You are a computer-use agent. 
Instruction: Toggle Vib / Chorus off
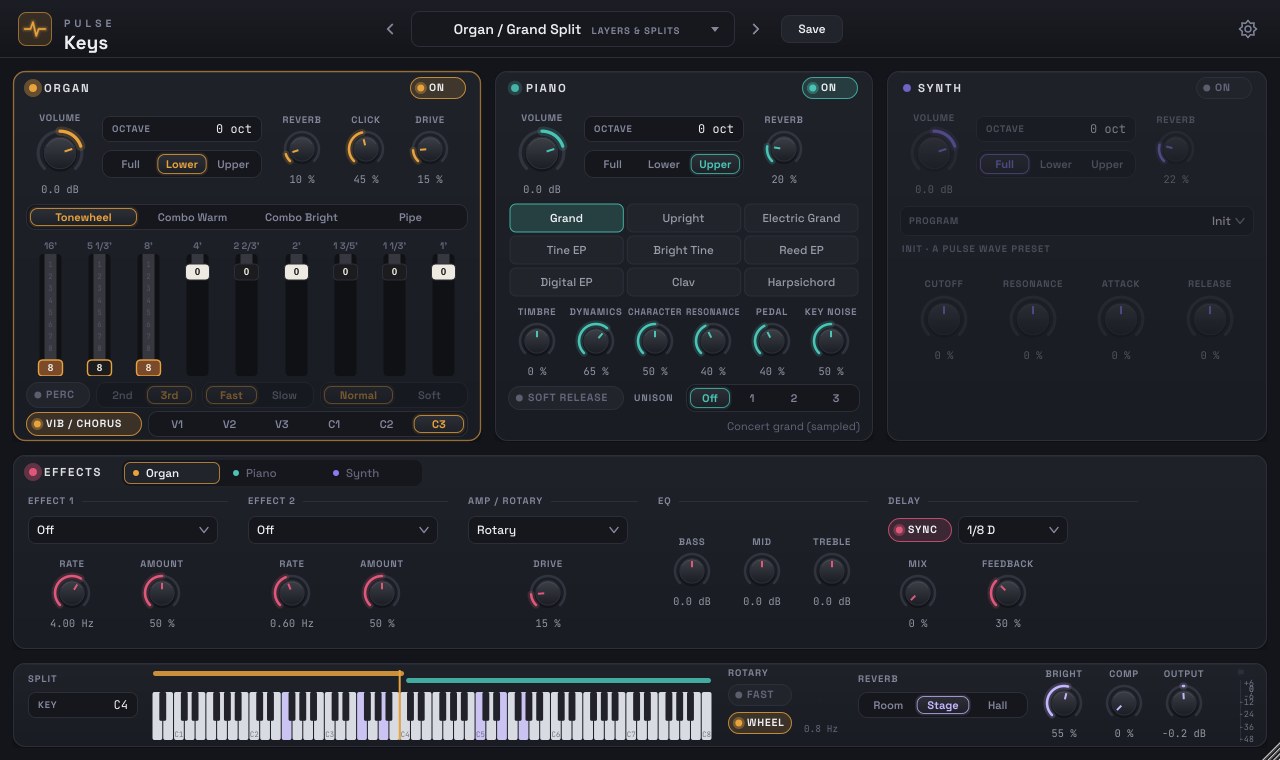[84, 424]
